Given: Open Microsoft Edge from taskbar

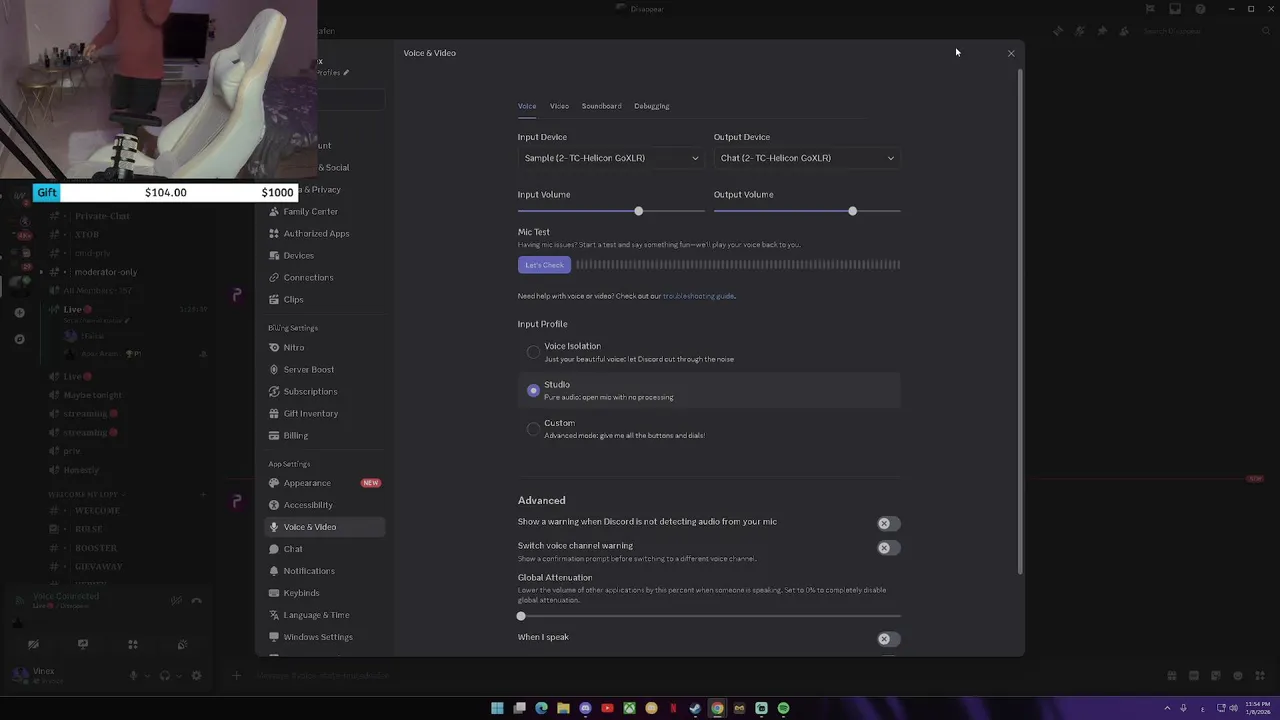Looking at the screenshot, I should 541,708.
